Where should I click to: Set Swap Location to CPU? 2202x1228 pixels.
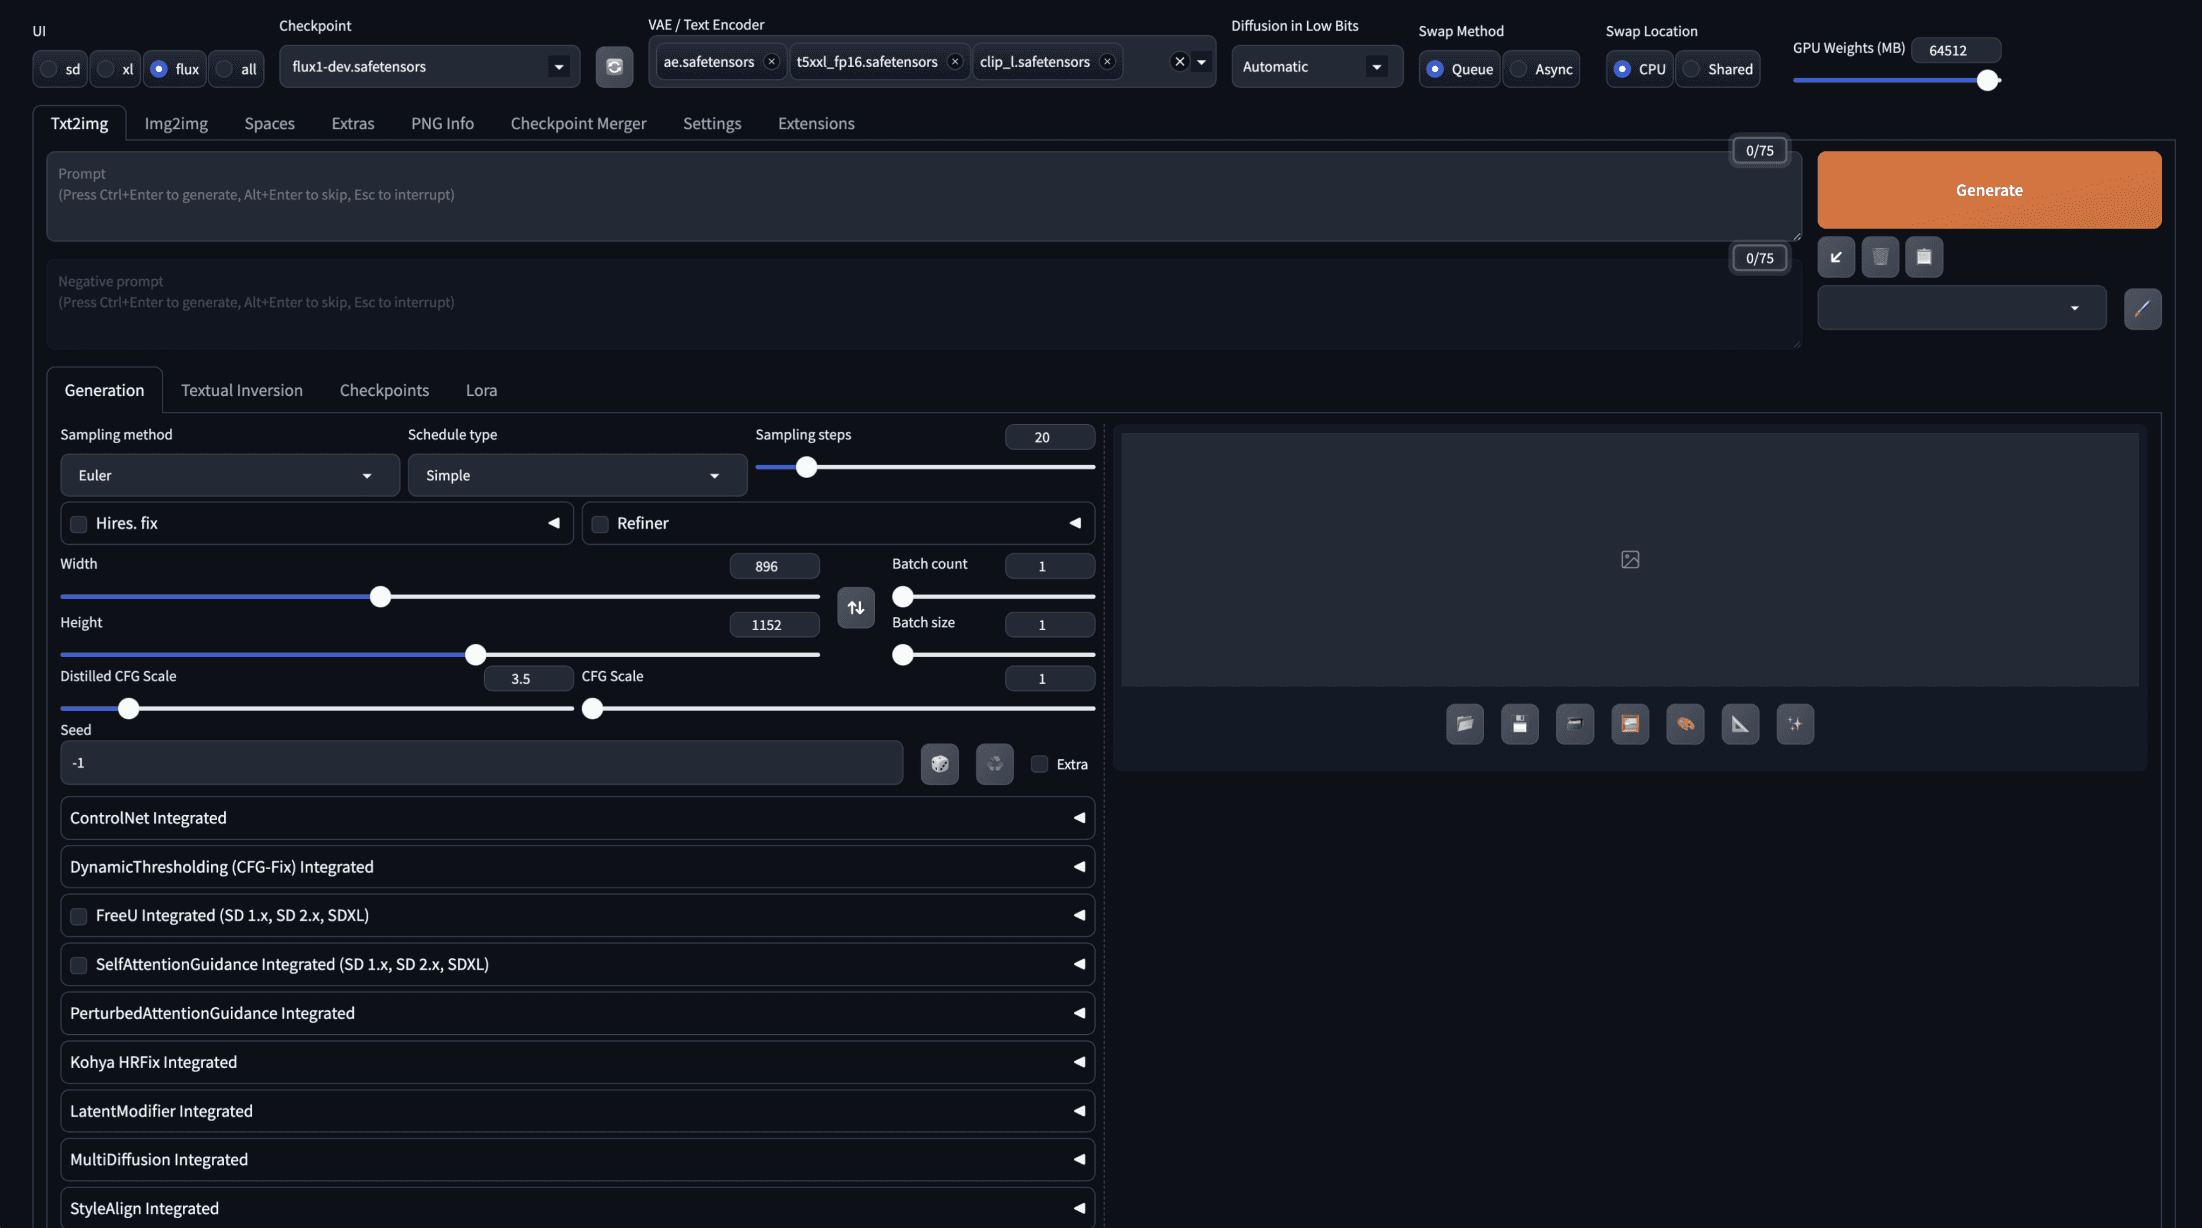point(1639,69)
